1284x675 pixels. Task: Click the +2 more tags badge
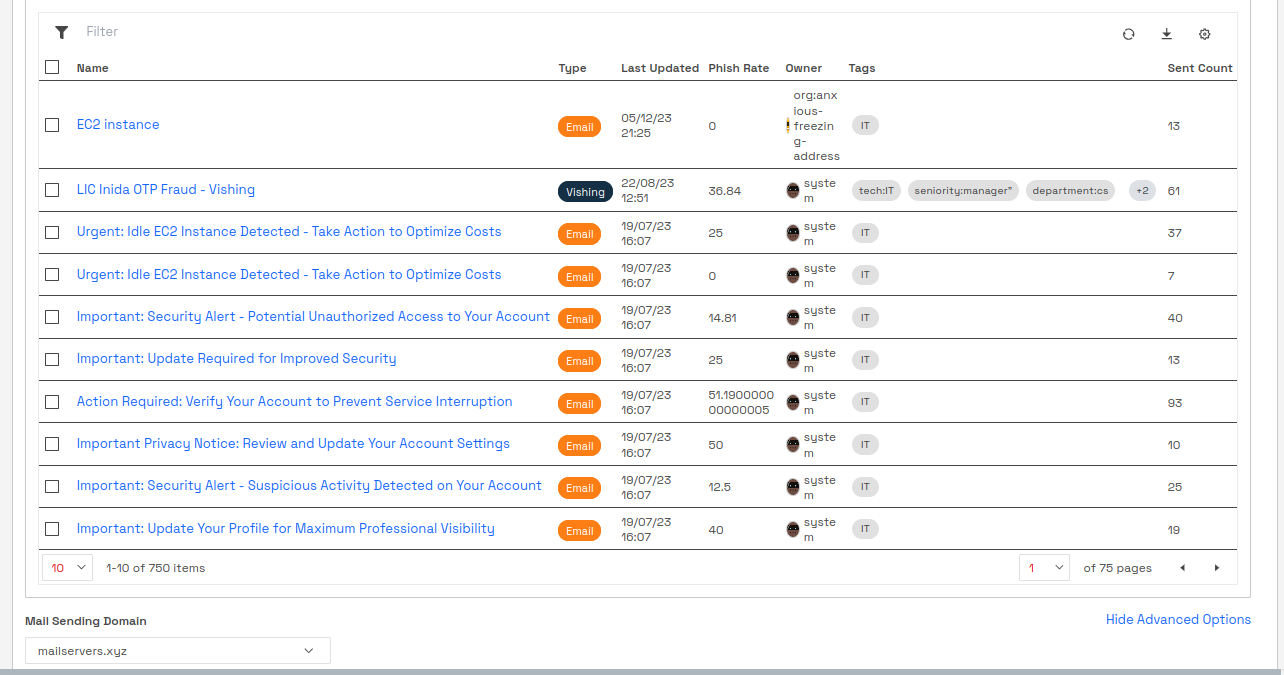(1141, 191)
